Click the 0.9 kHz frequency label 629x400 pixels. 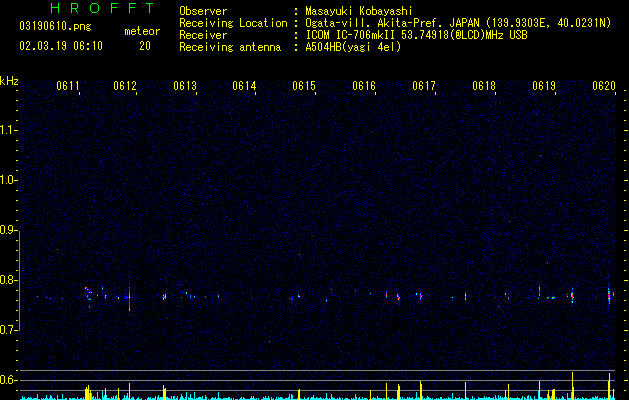pos(8,230)
